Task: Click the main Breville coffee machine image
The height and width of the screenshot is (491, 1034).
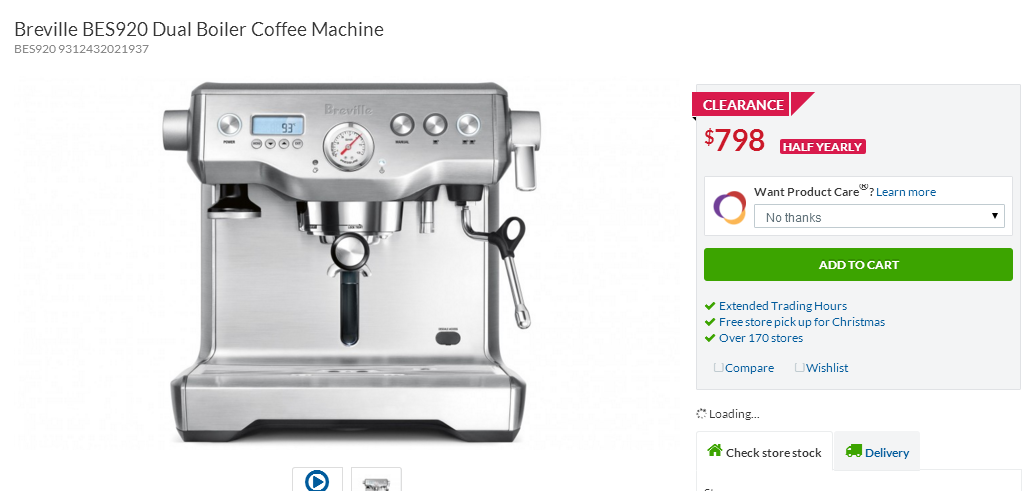Action: (352, 262)
